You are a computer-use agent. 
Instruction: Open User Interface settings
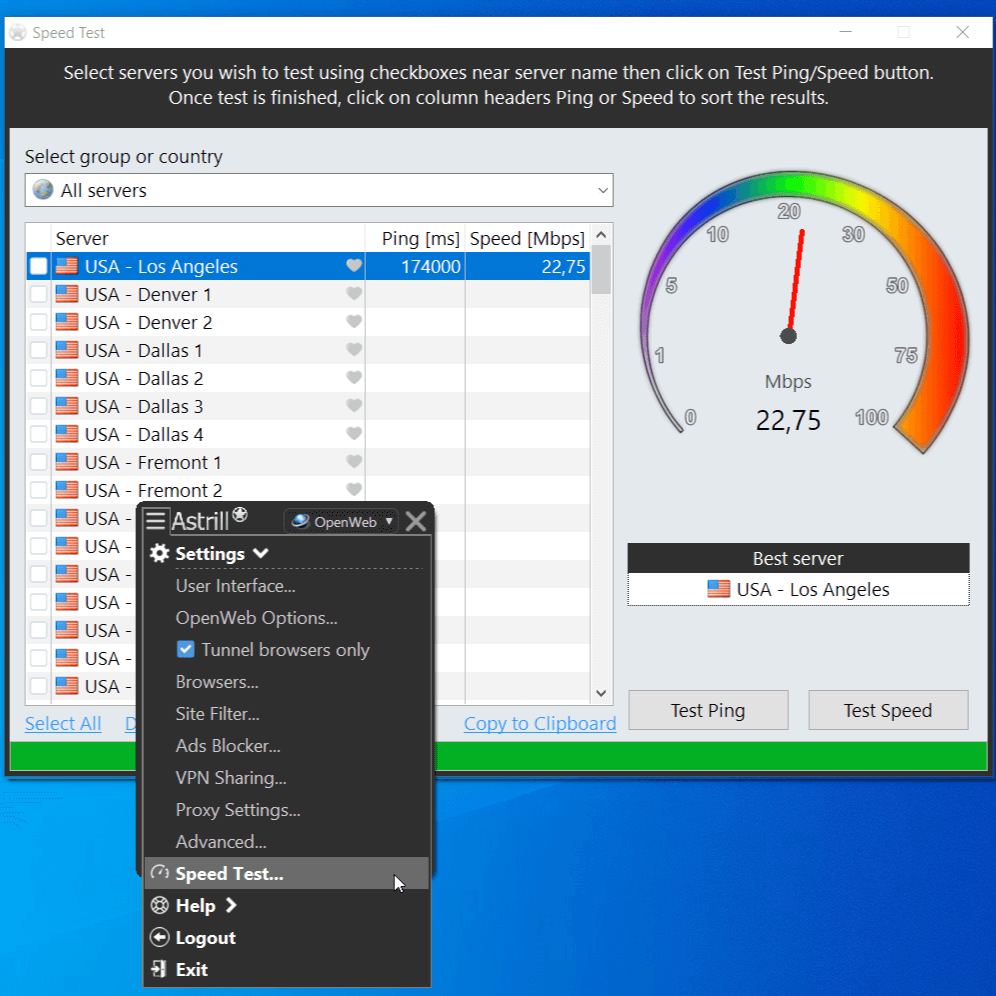pyautogui.click(x=235, y=586)
